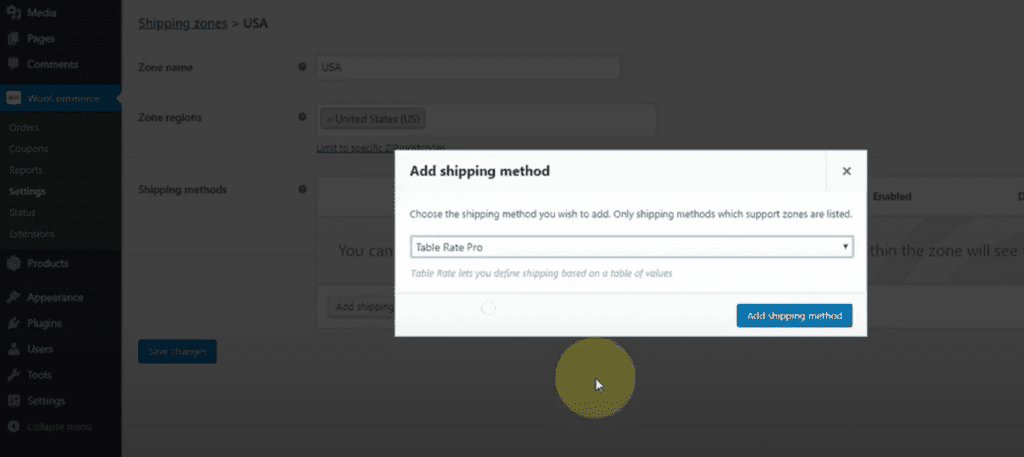Open the Users person icon

click(13, 349)
